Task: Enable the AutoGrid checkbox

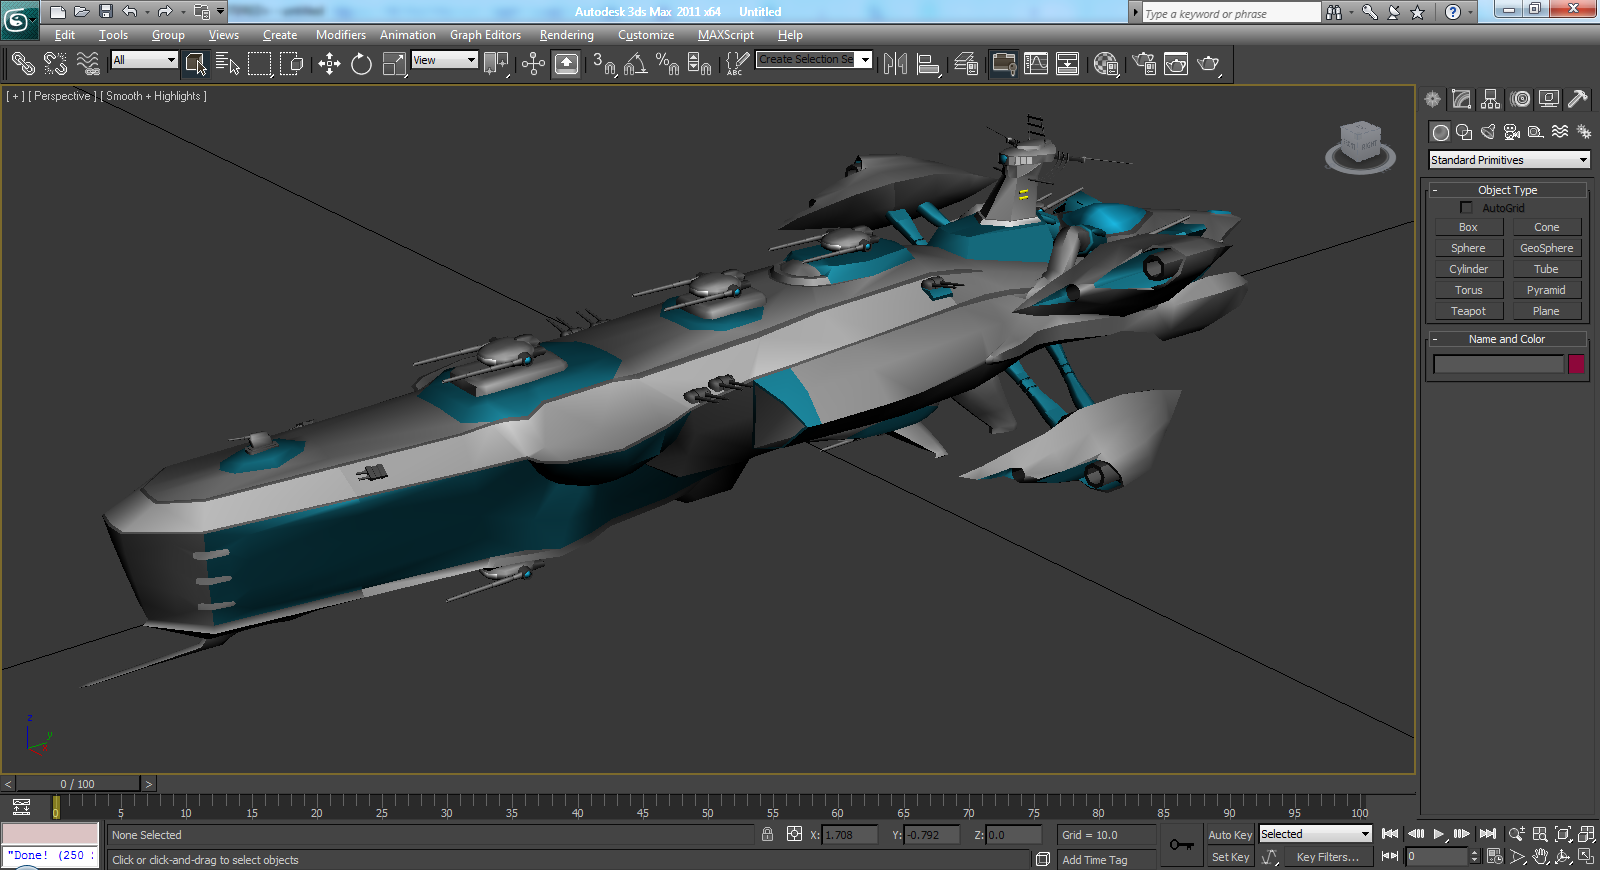Action: tap(1466, 208)
